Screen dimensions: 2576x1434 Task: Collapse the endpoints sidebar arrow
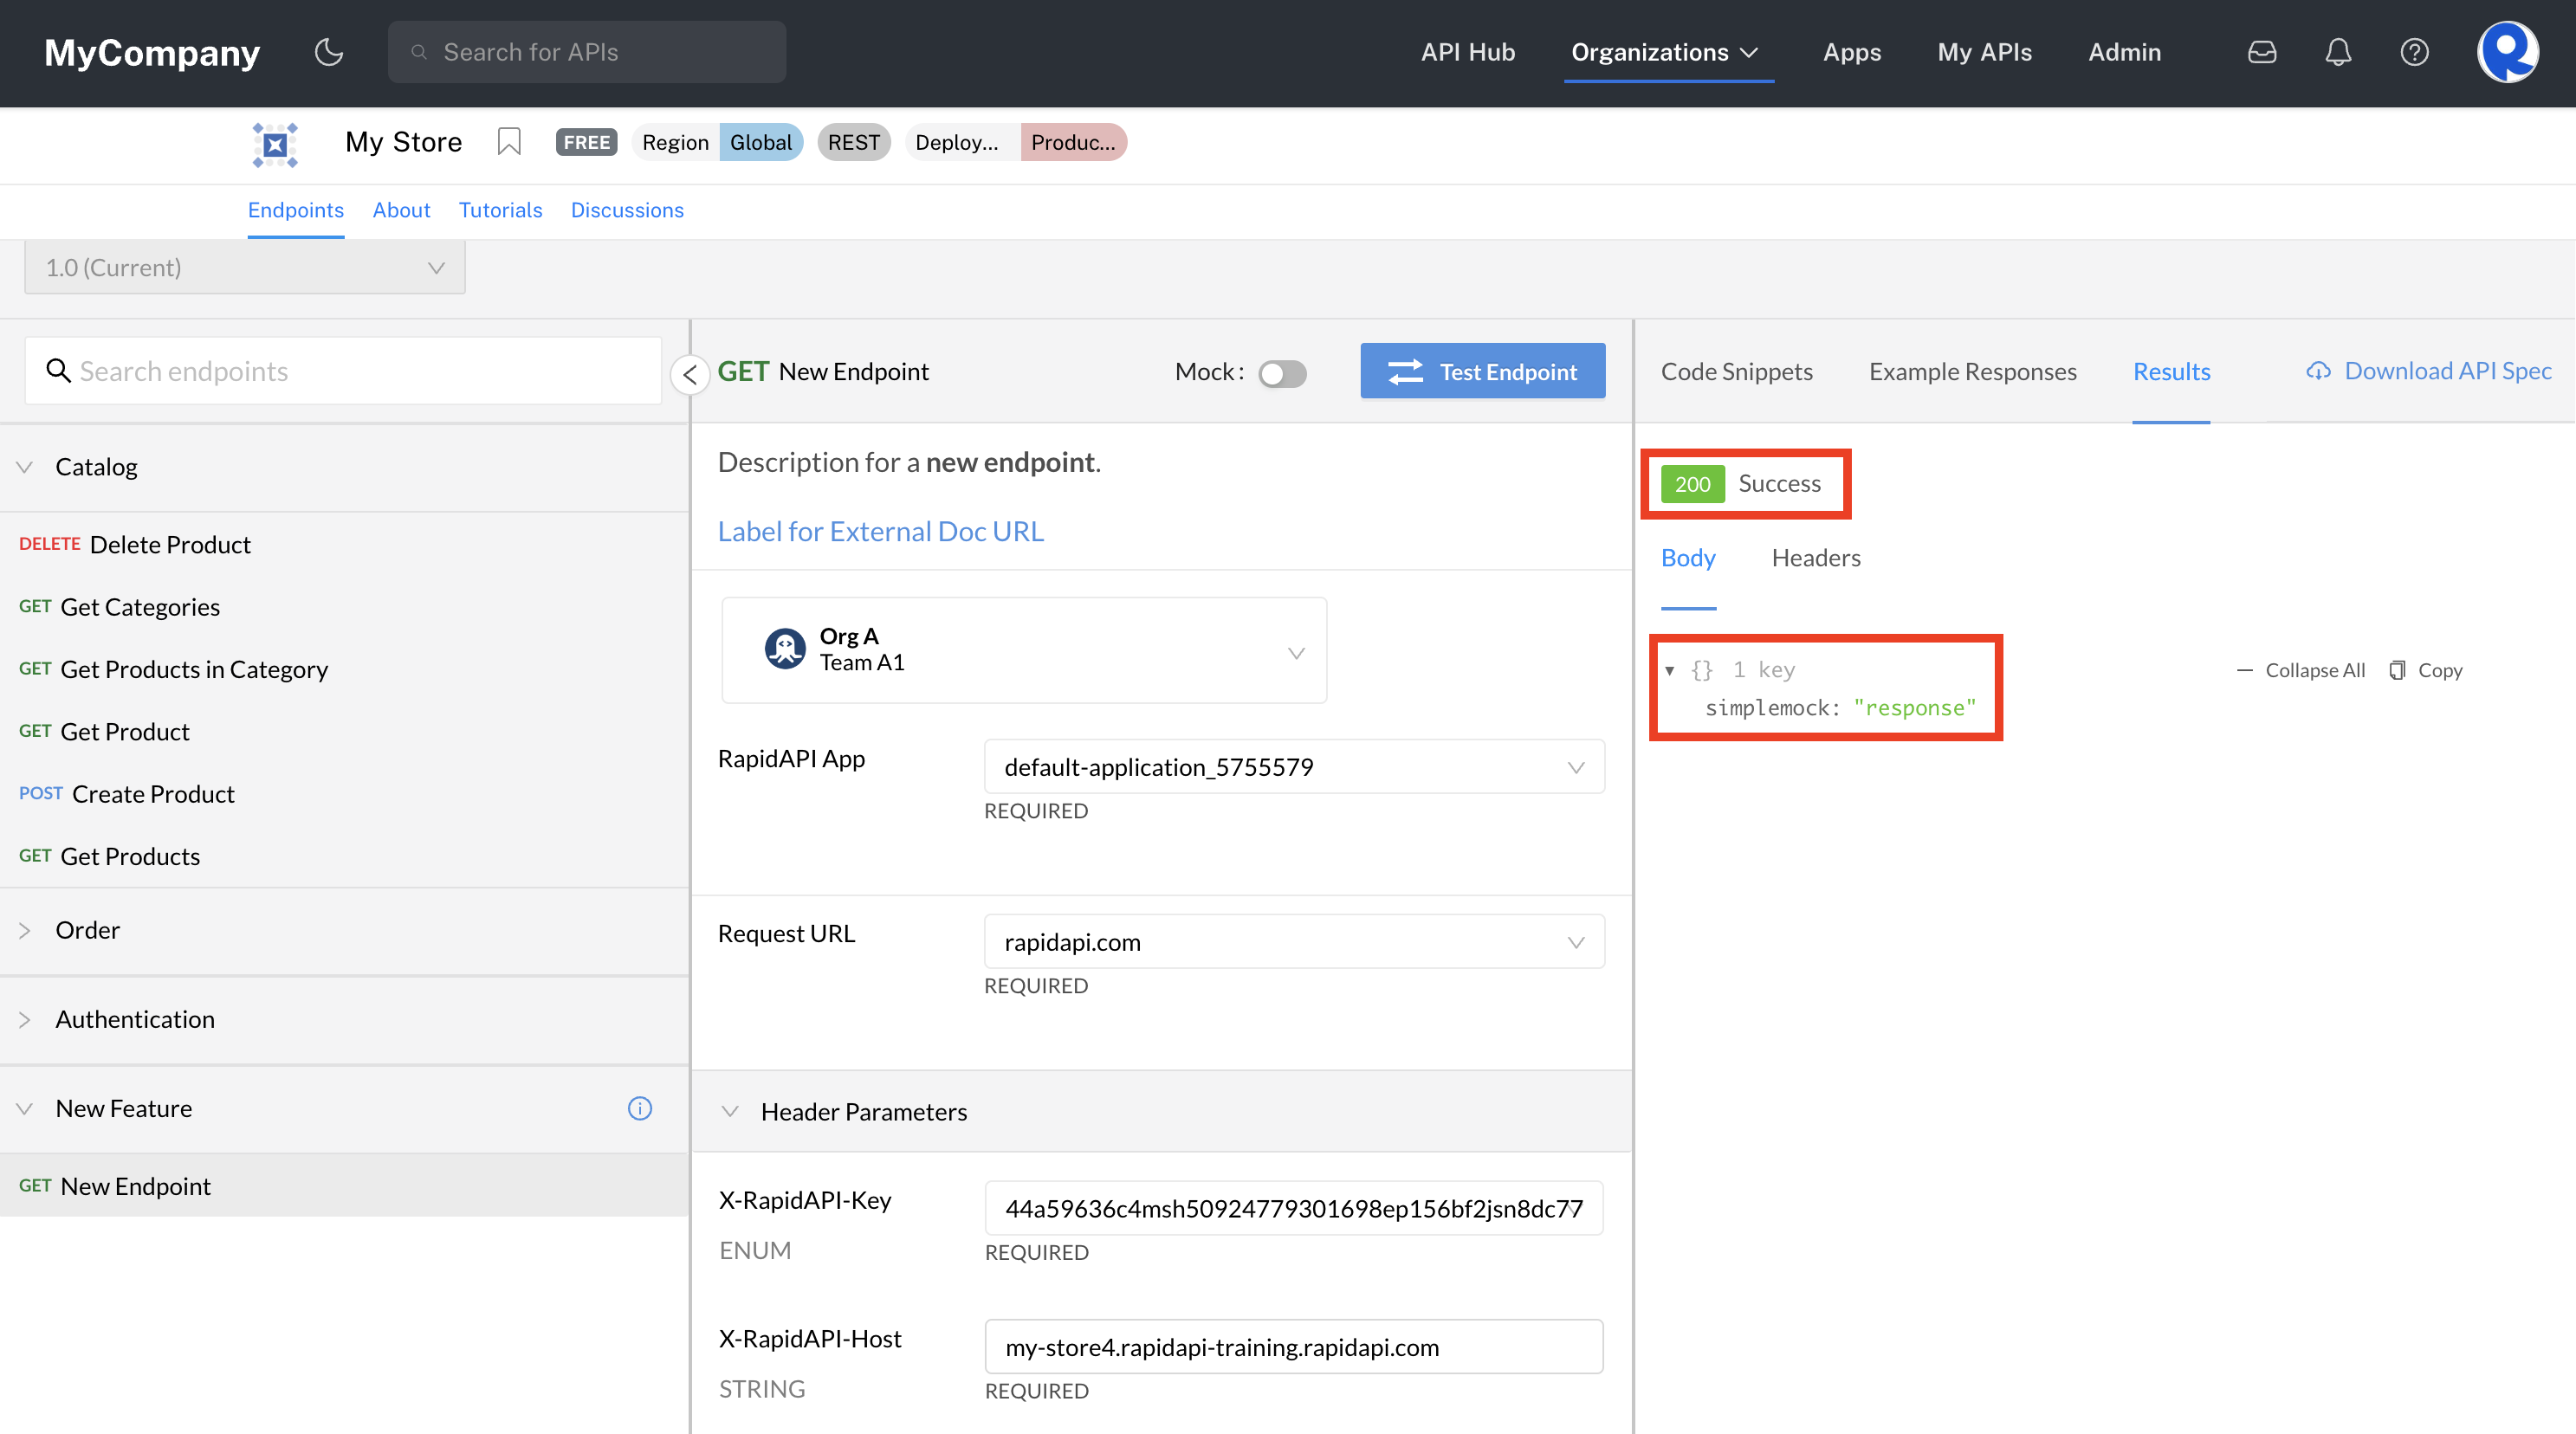689,375
